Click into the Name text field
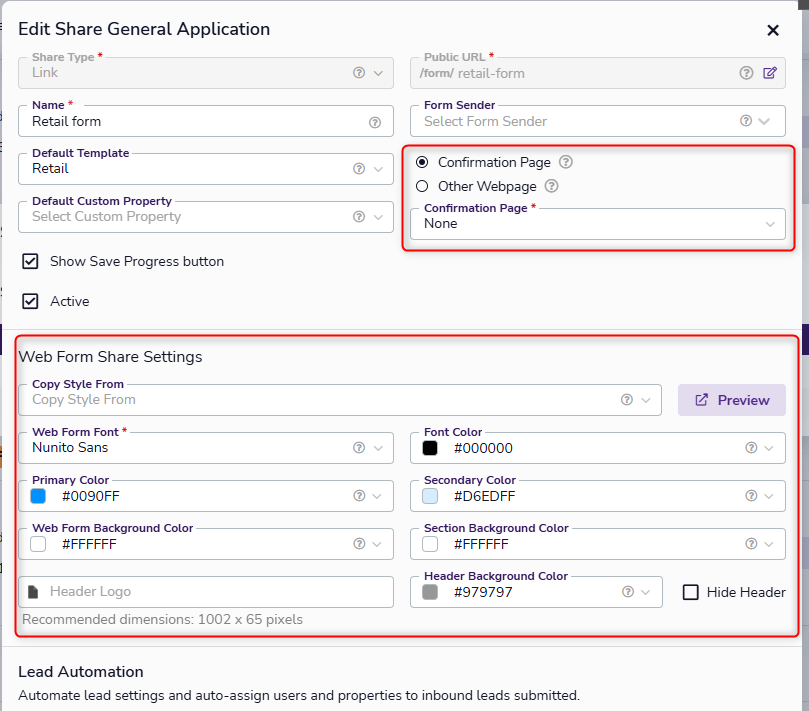The width and height of the screenshot is (809, 711). click(190, 122)
